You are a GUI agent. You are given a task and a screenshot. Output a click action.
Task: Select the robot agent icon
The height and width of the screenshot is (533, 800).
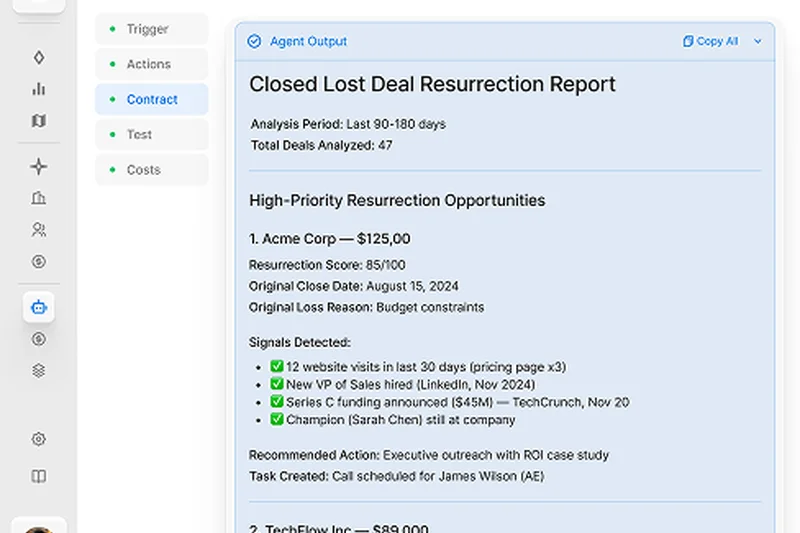tap(39, 307)
